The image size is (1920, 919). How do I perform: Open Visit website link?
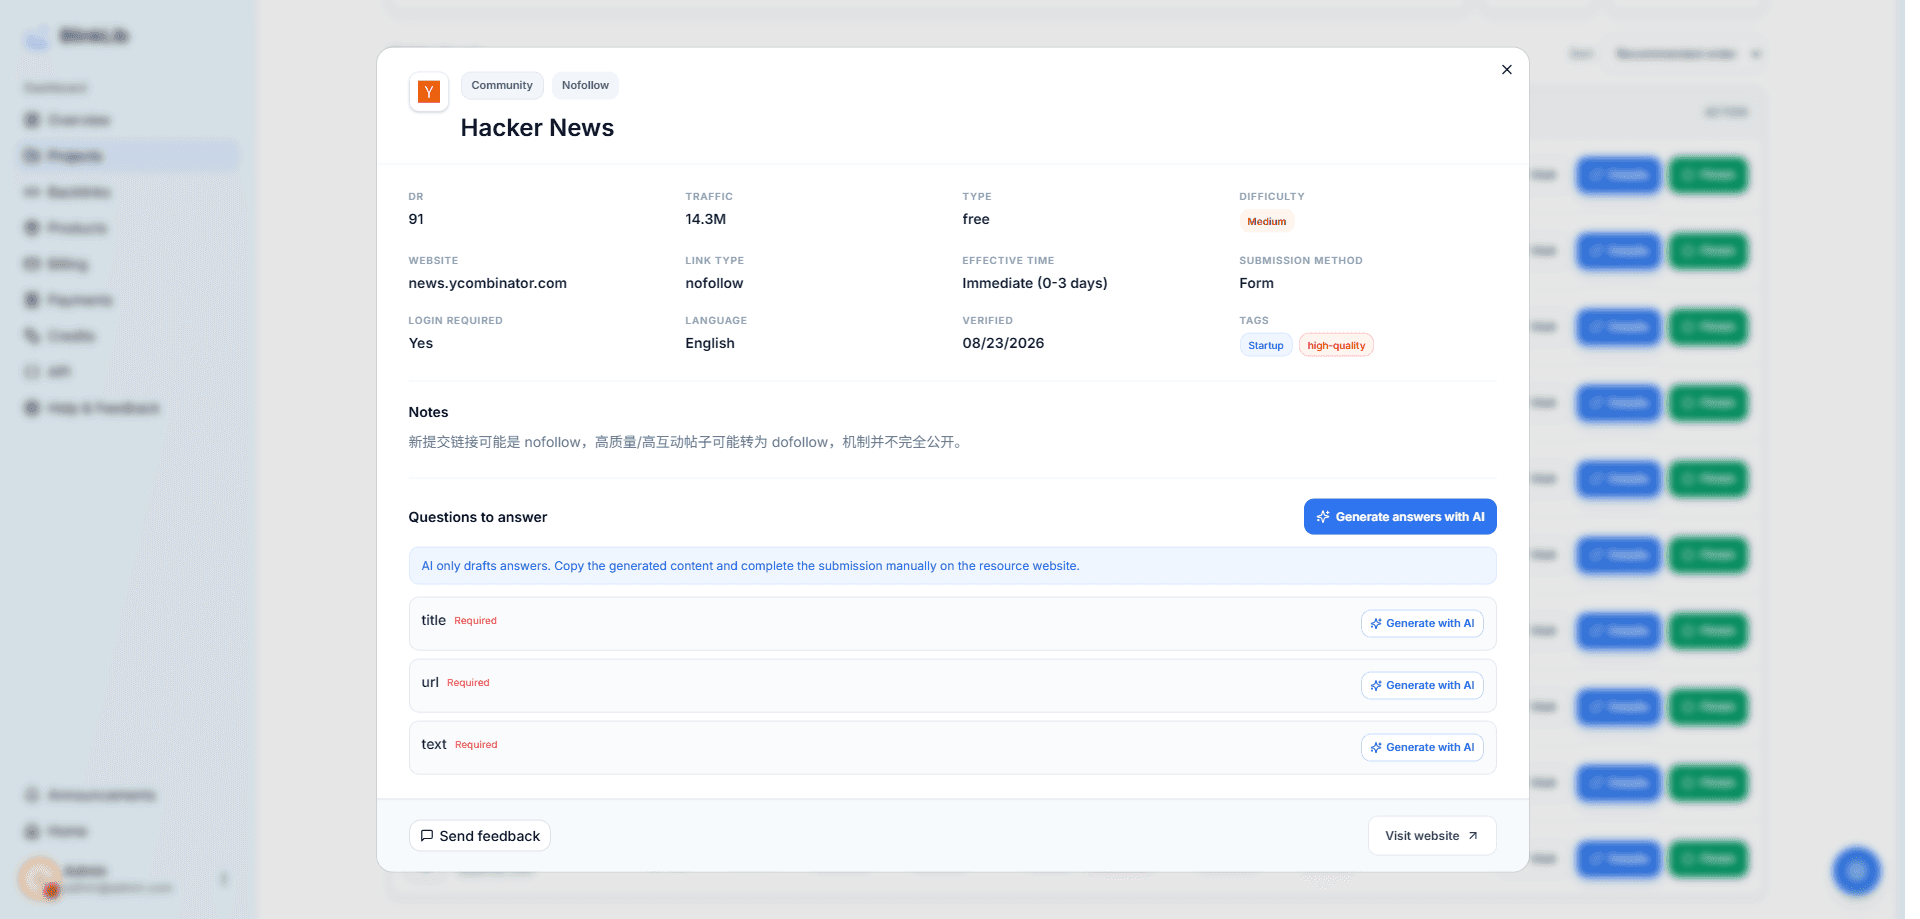pos(1432,836)
